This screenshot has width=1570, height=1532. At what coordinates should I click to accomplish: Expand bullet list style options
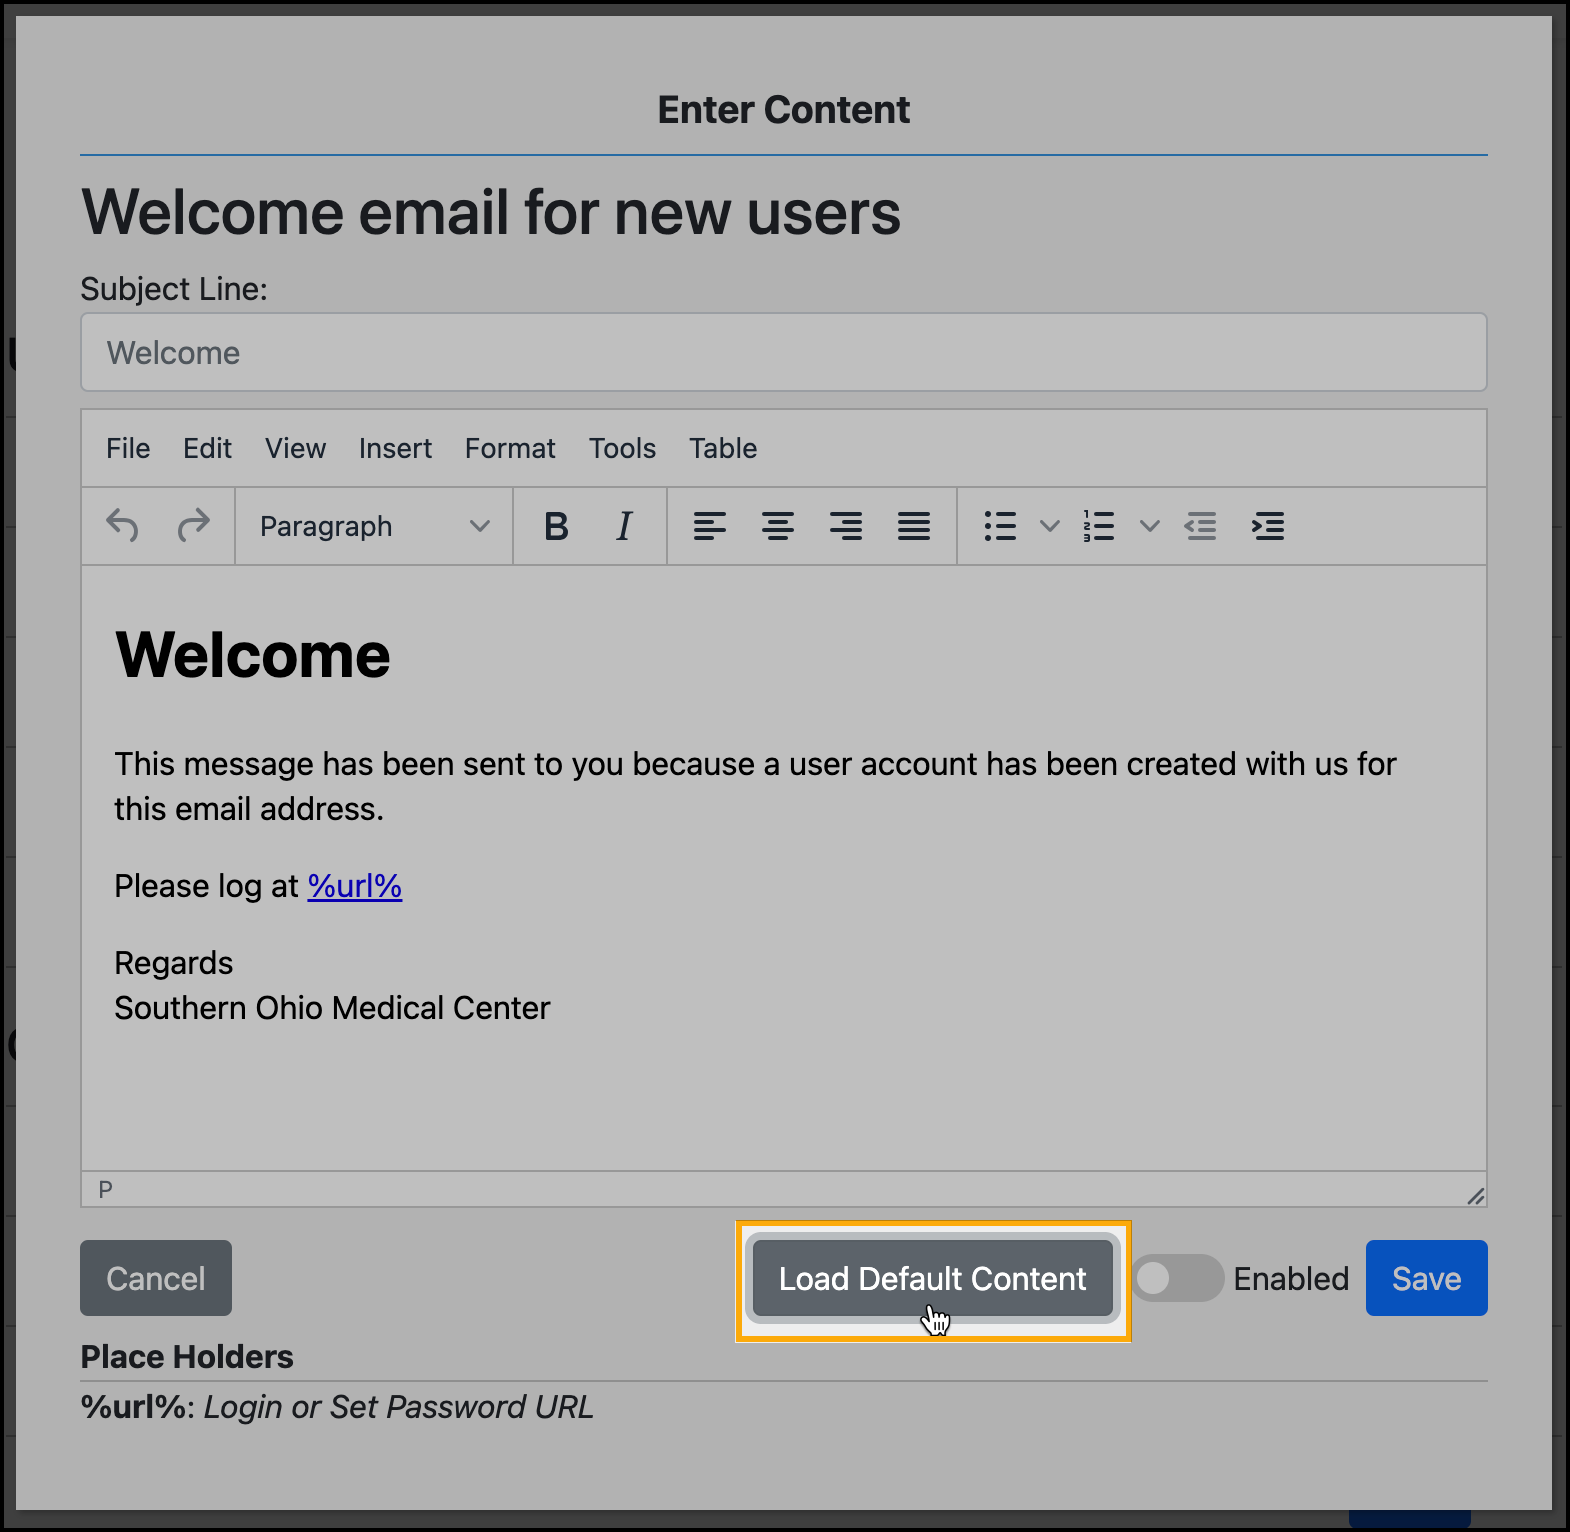(x=1049, y=526)
